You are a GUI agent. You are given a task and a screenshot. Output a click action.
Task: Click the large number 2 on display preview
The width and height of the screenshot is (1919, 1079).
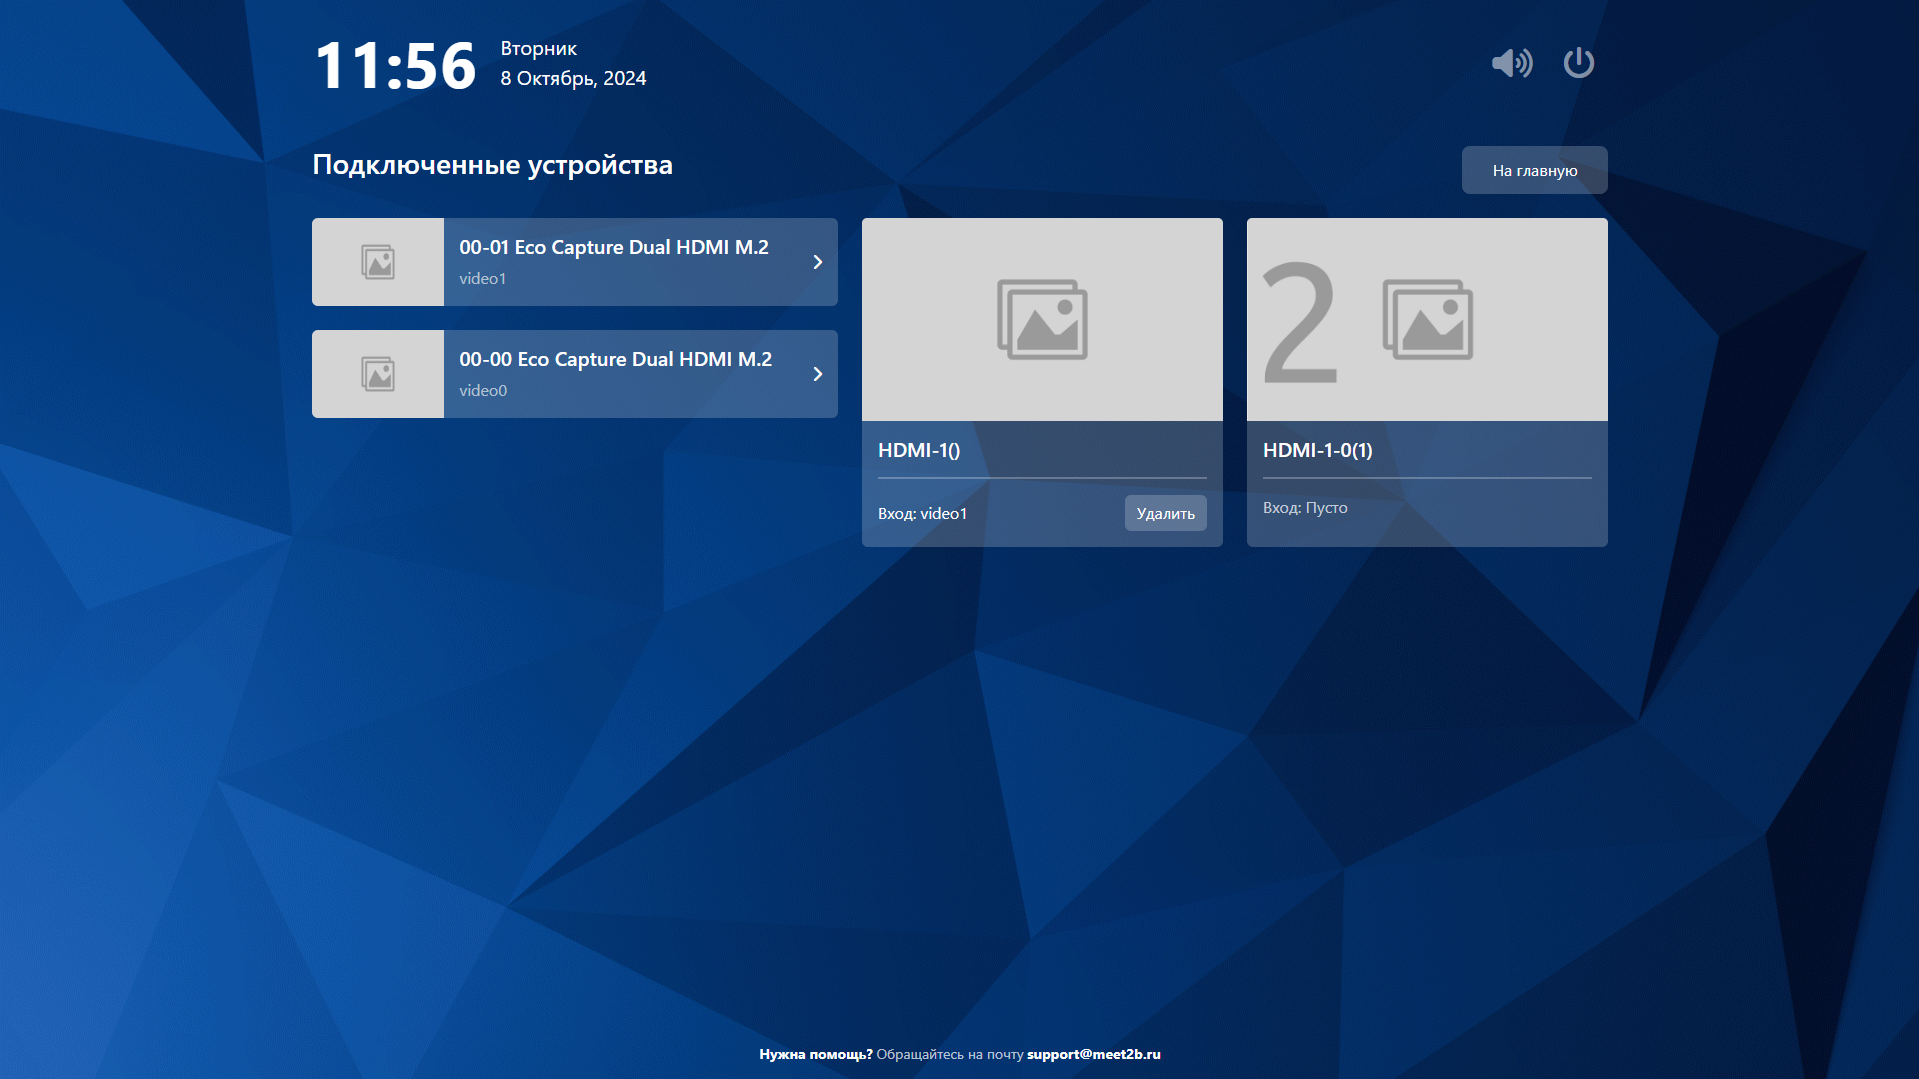point(1299,322)
